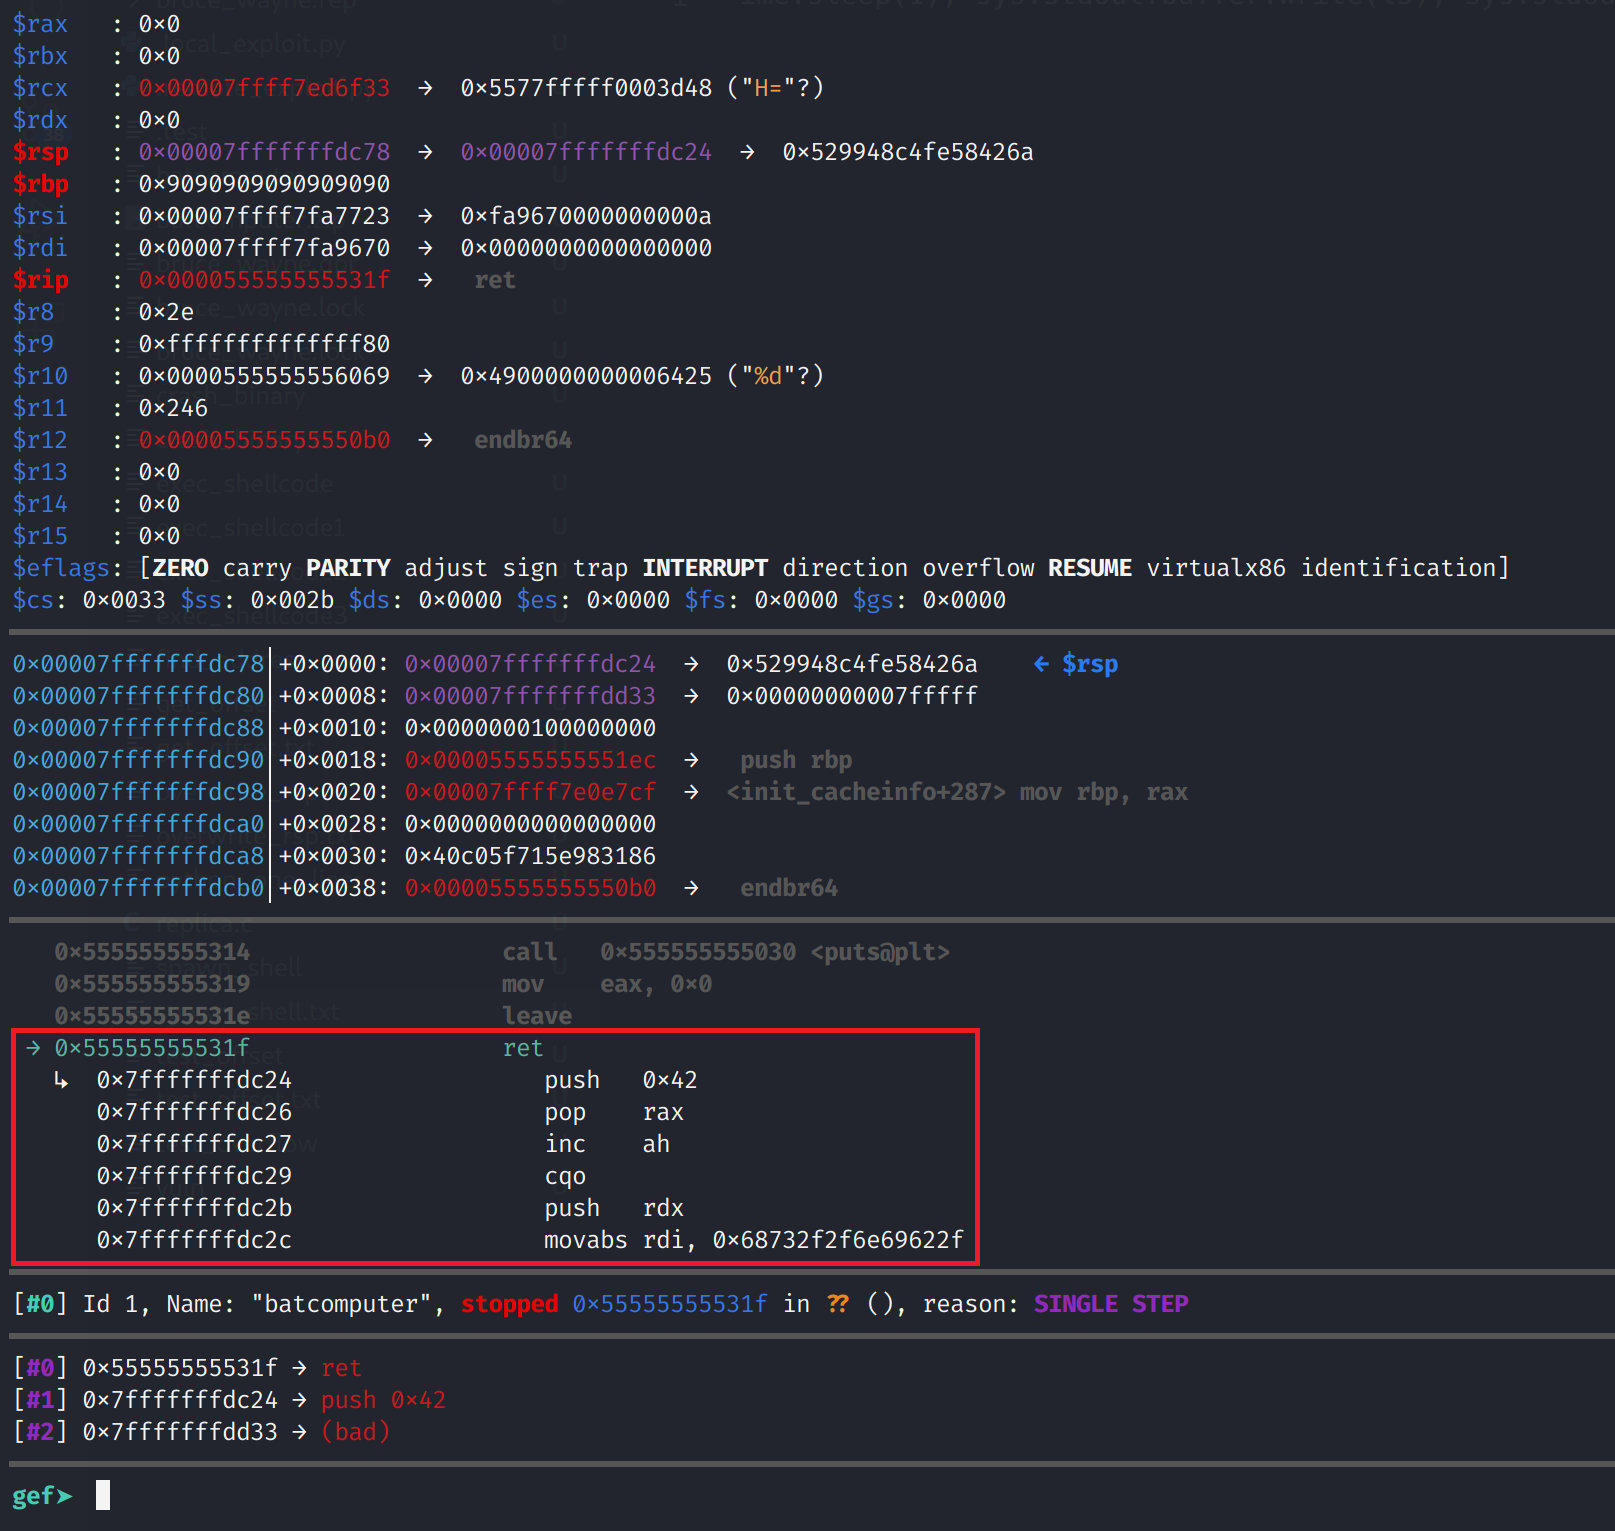Click stack address 0x00007fffffffdc78
Image resolution: width=1615 pixels, height=1531 pixels.
[138, 664]
